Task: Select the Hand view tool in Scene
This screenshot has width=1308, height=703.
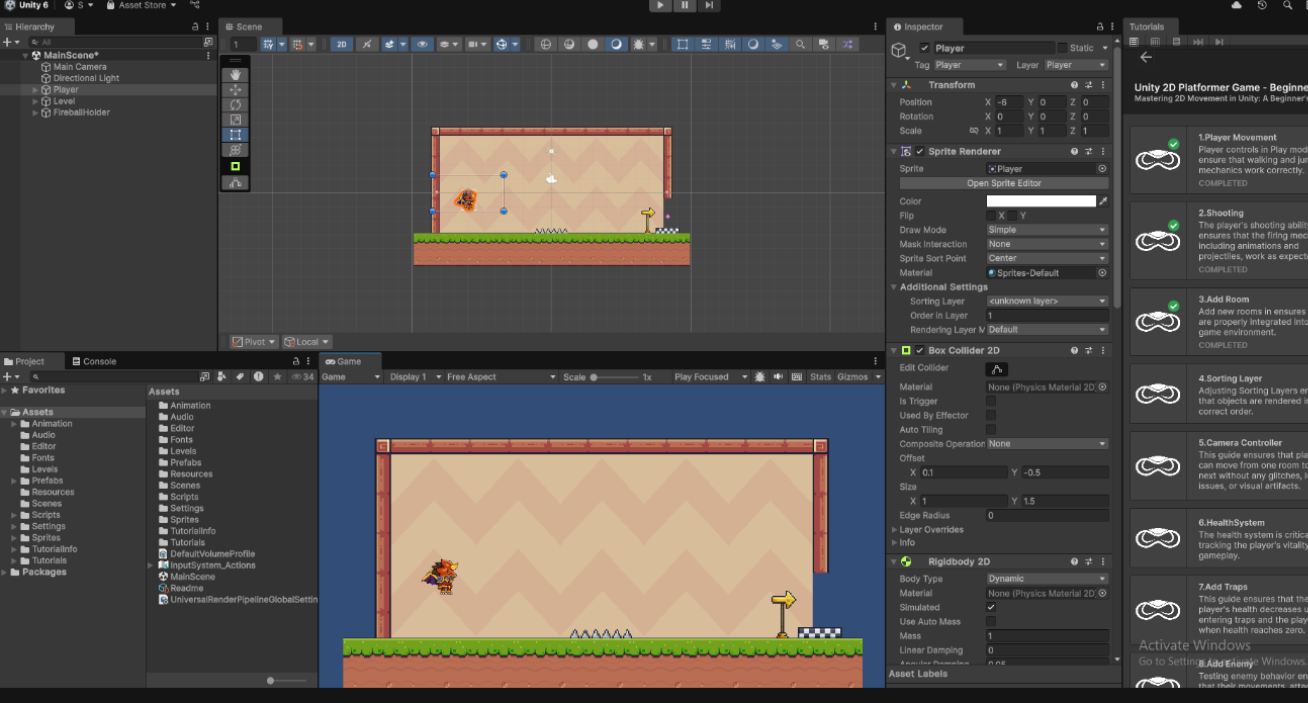Action: point(236,75)
